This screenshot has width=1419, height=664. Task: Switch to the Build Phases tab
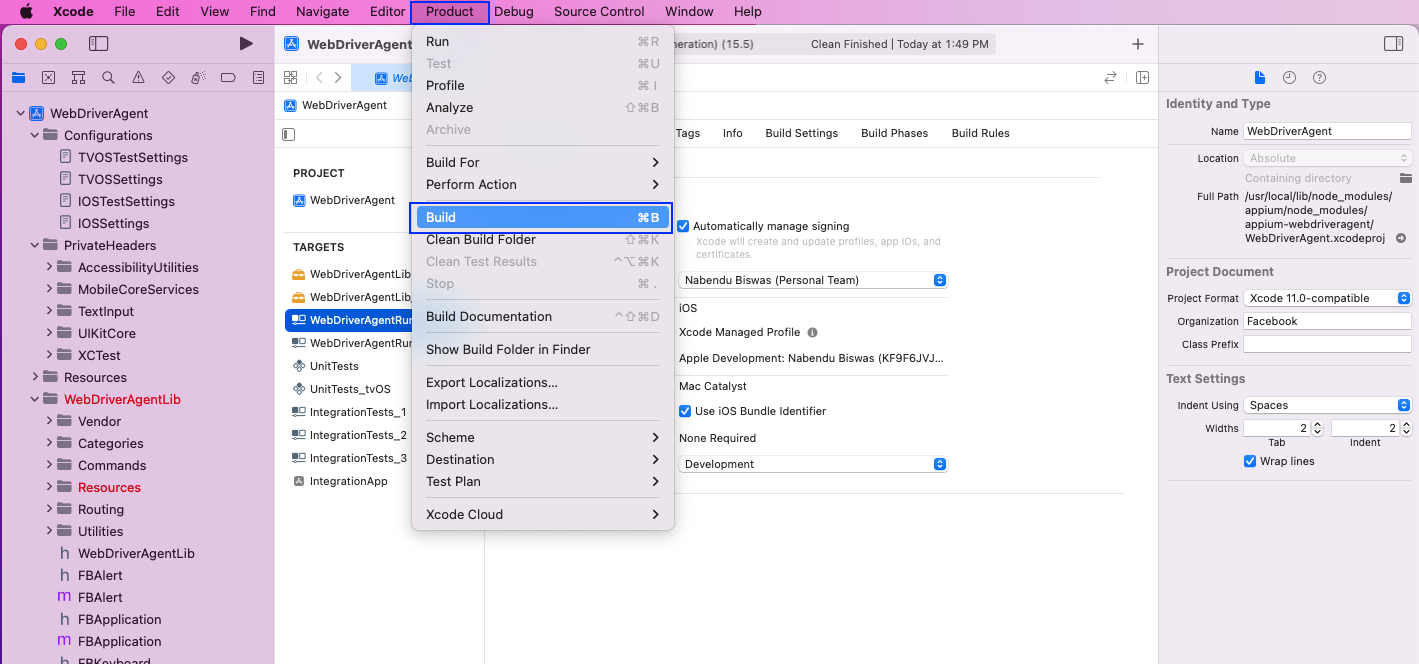(x=894, y=133)
